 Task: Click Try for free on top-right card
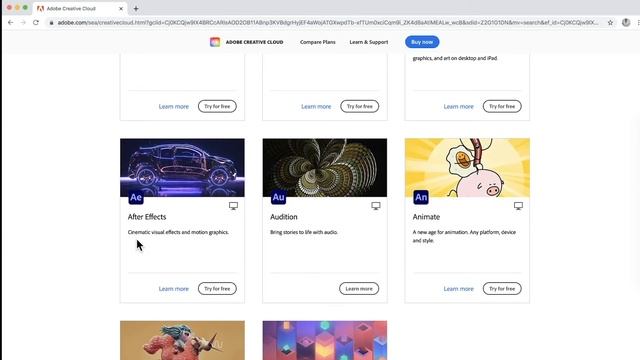point(502,106)
